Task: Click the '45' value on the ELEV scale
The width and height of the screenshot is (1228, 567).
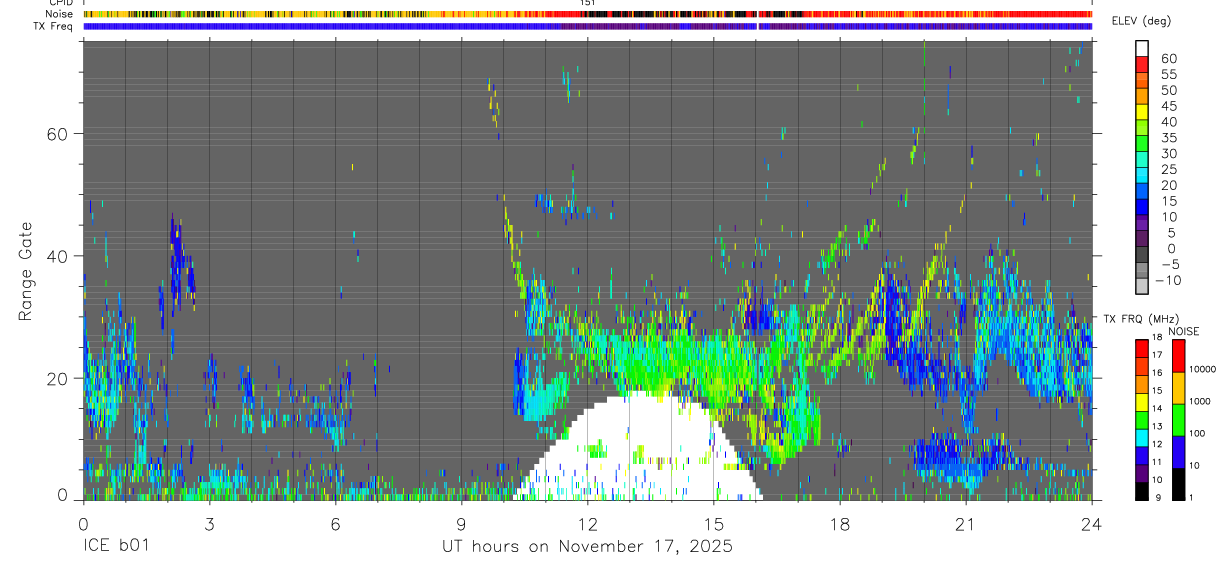Action: tap(1167, 106)
